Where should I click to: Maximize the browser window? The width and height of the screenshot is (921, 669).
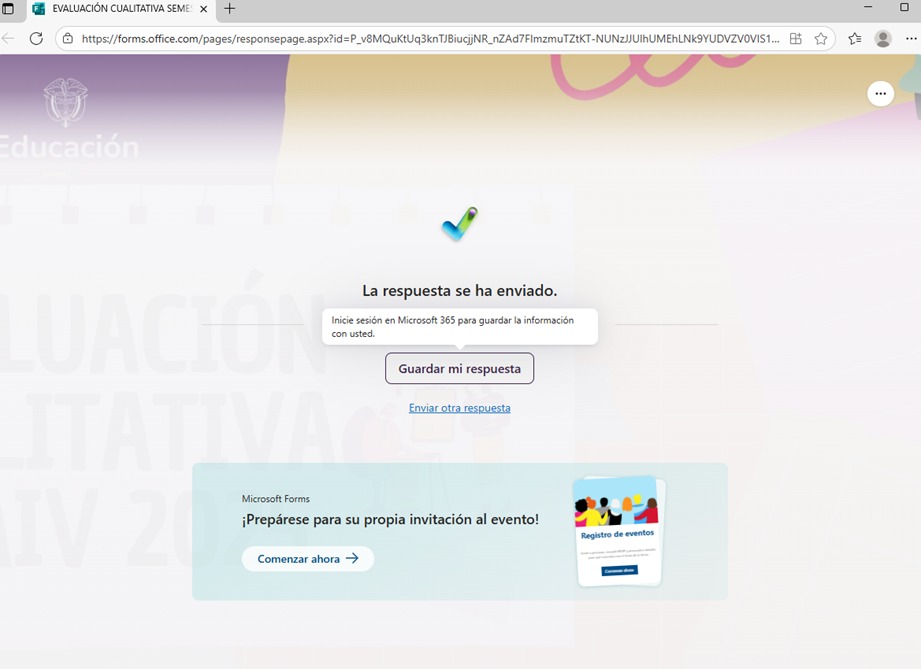coord(904,8)
